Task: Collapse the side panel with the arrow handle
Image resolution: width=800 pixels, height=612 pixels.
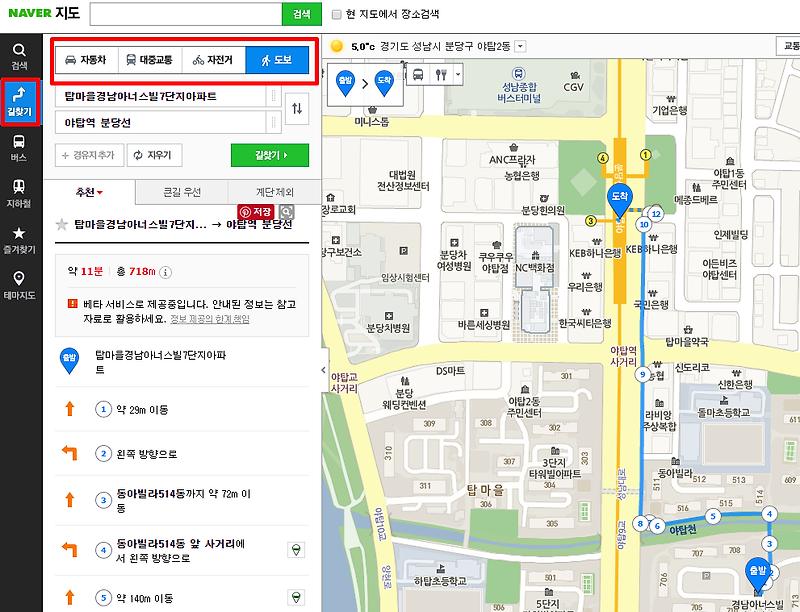Action: tap(324, 370)
